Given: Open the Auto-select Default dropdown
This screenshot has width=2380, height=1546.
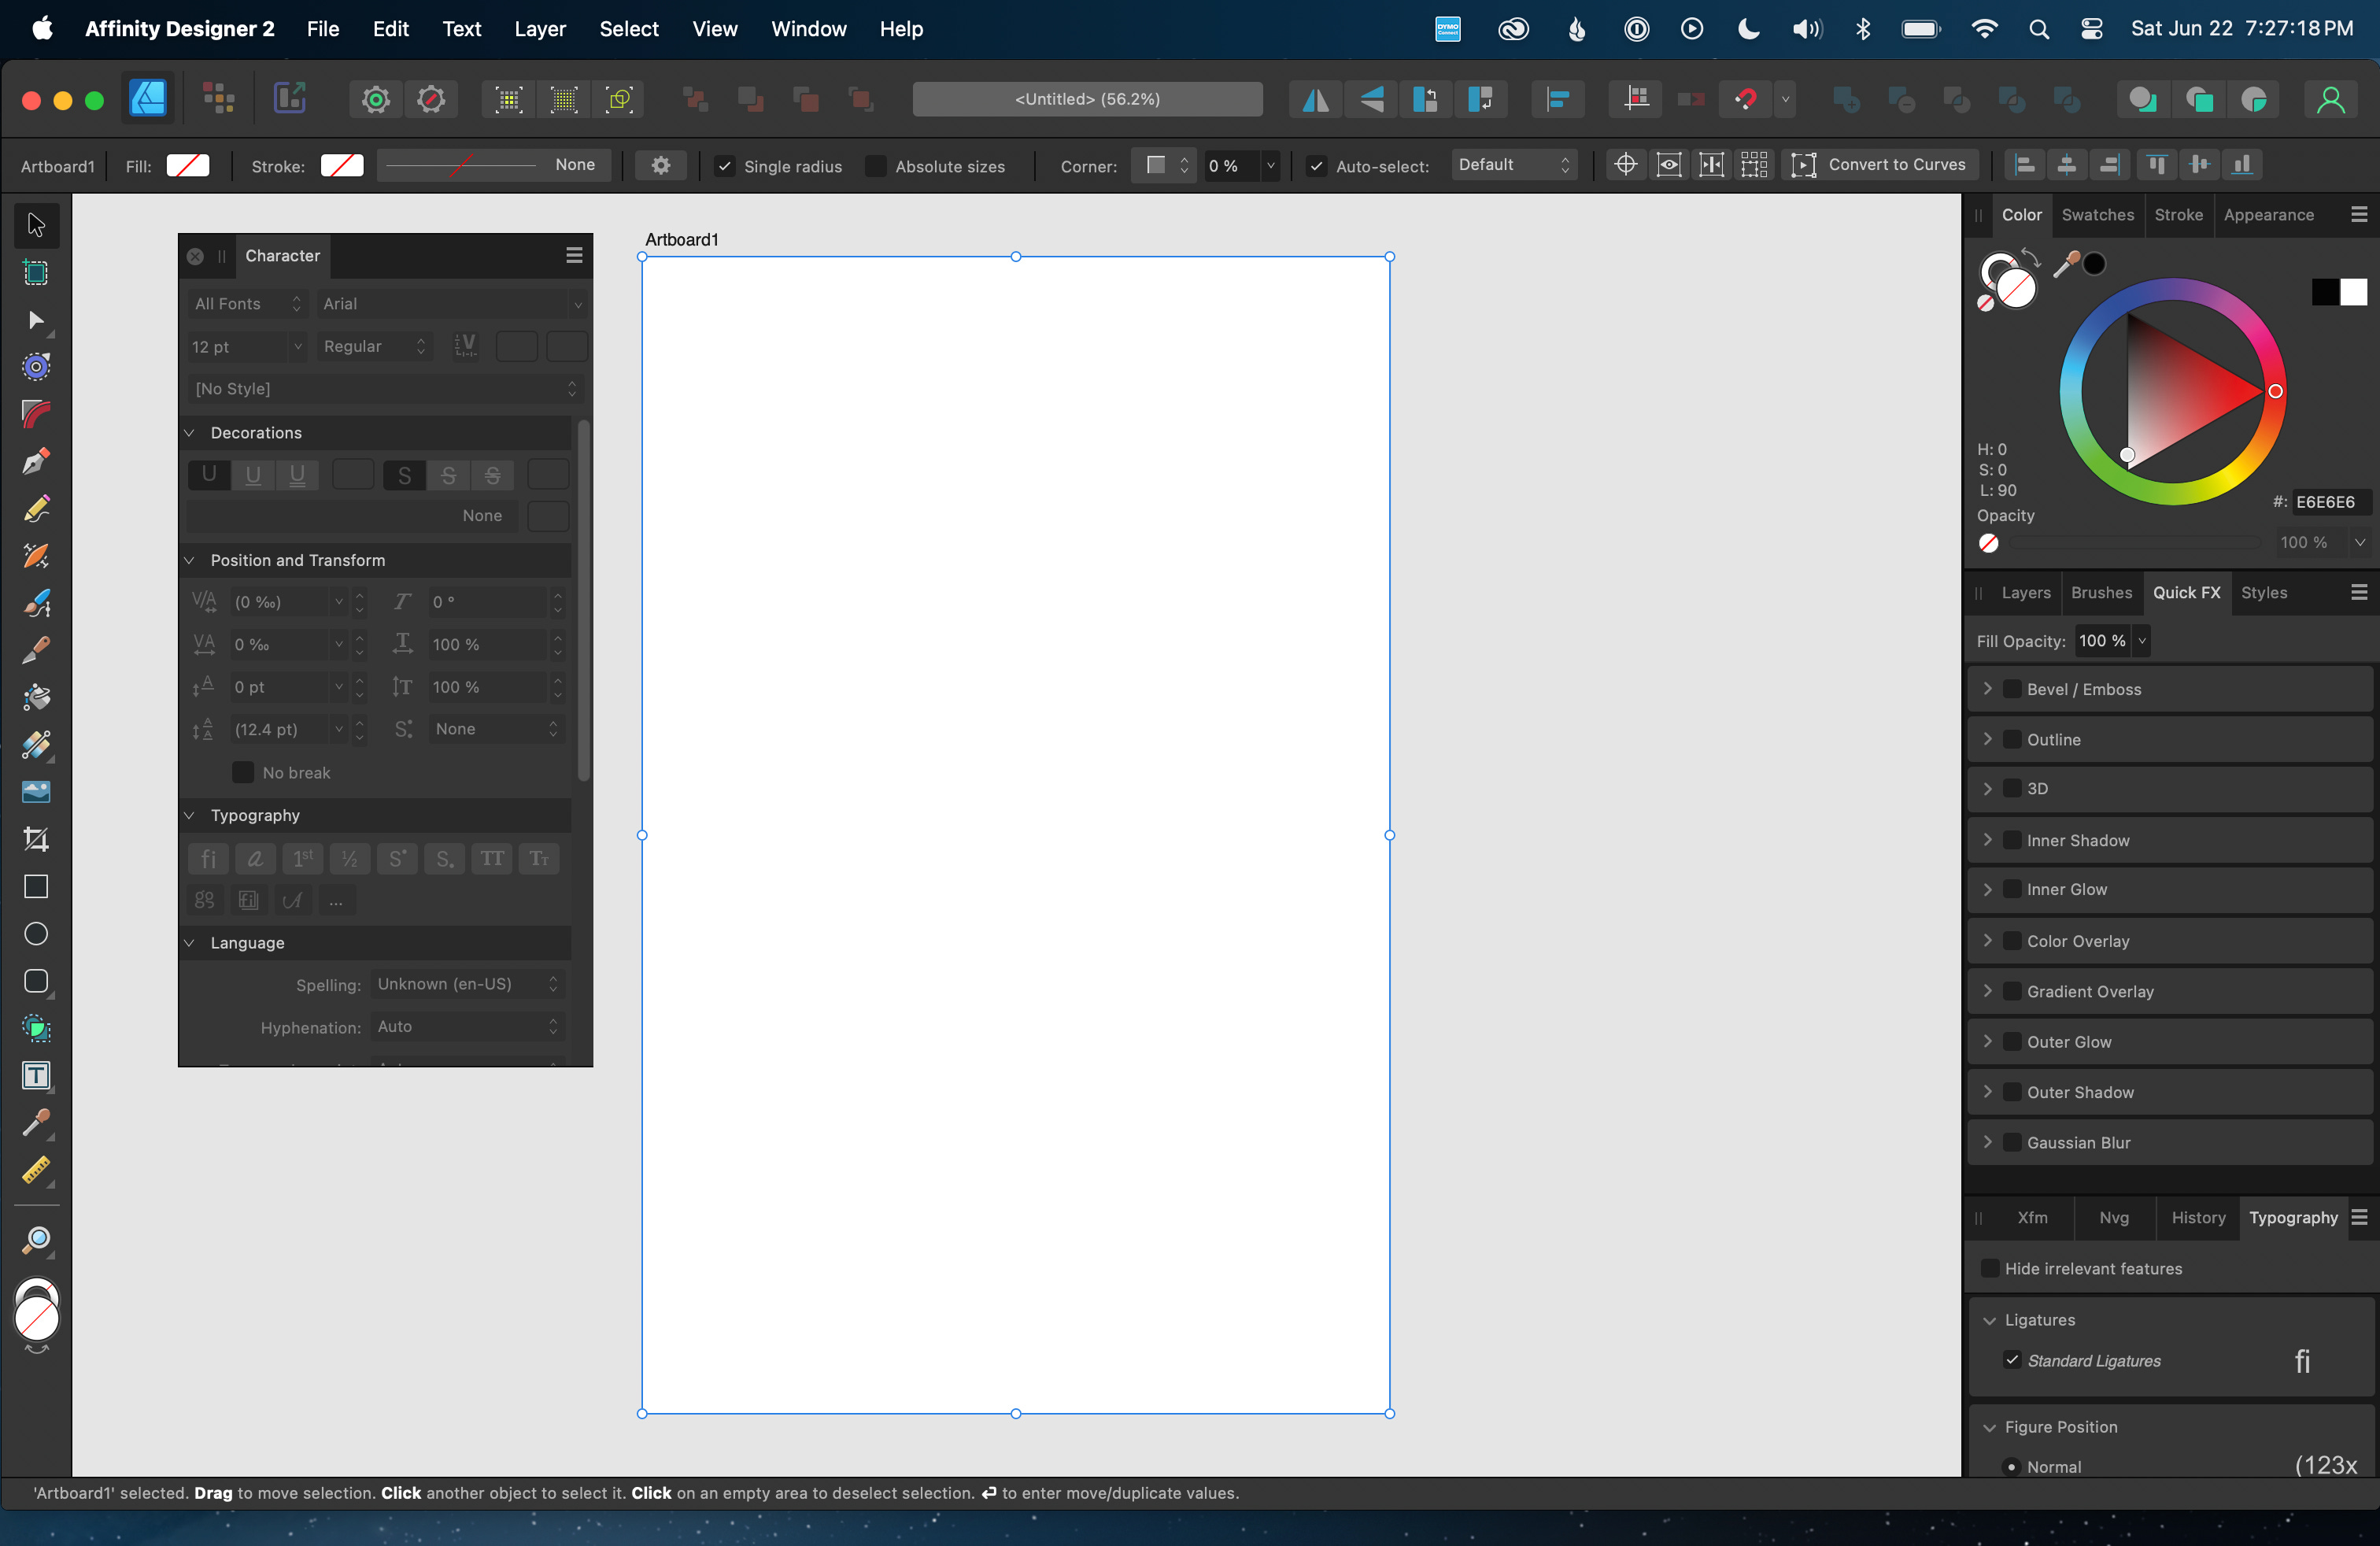Looking at the screenshot, I should pyautogui.click(x=1513, y=165).
